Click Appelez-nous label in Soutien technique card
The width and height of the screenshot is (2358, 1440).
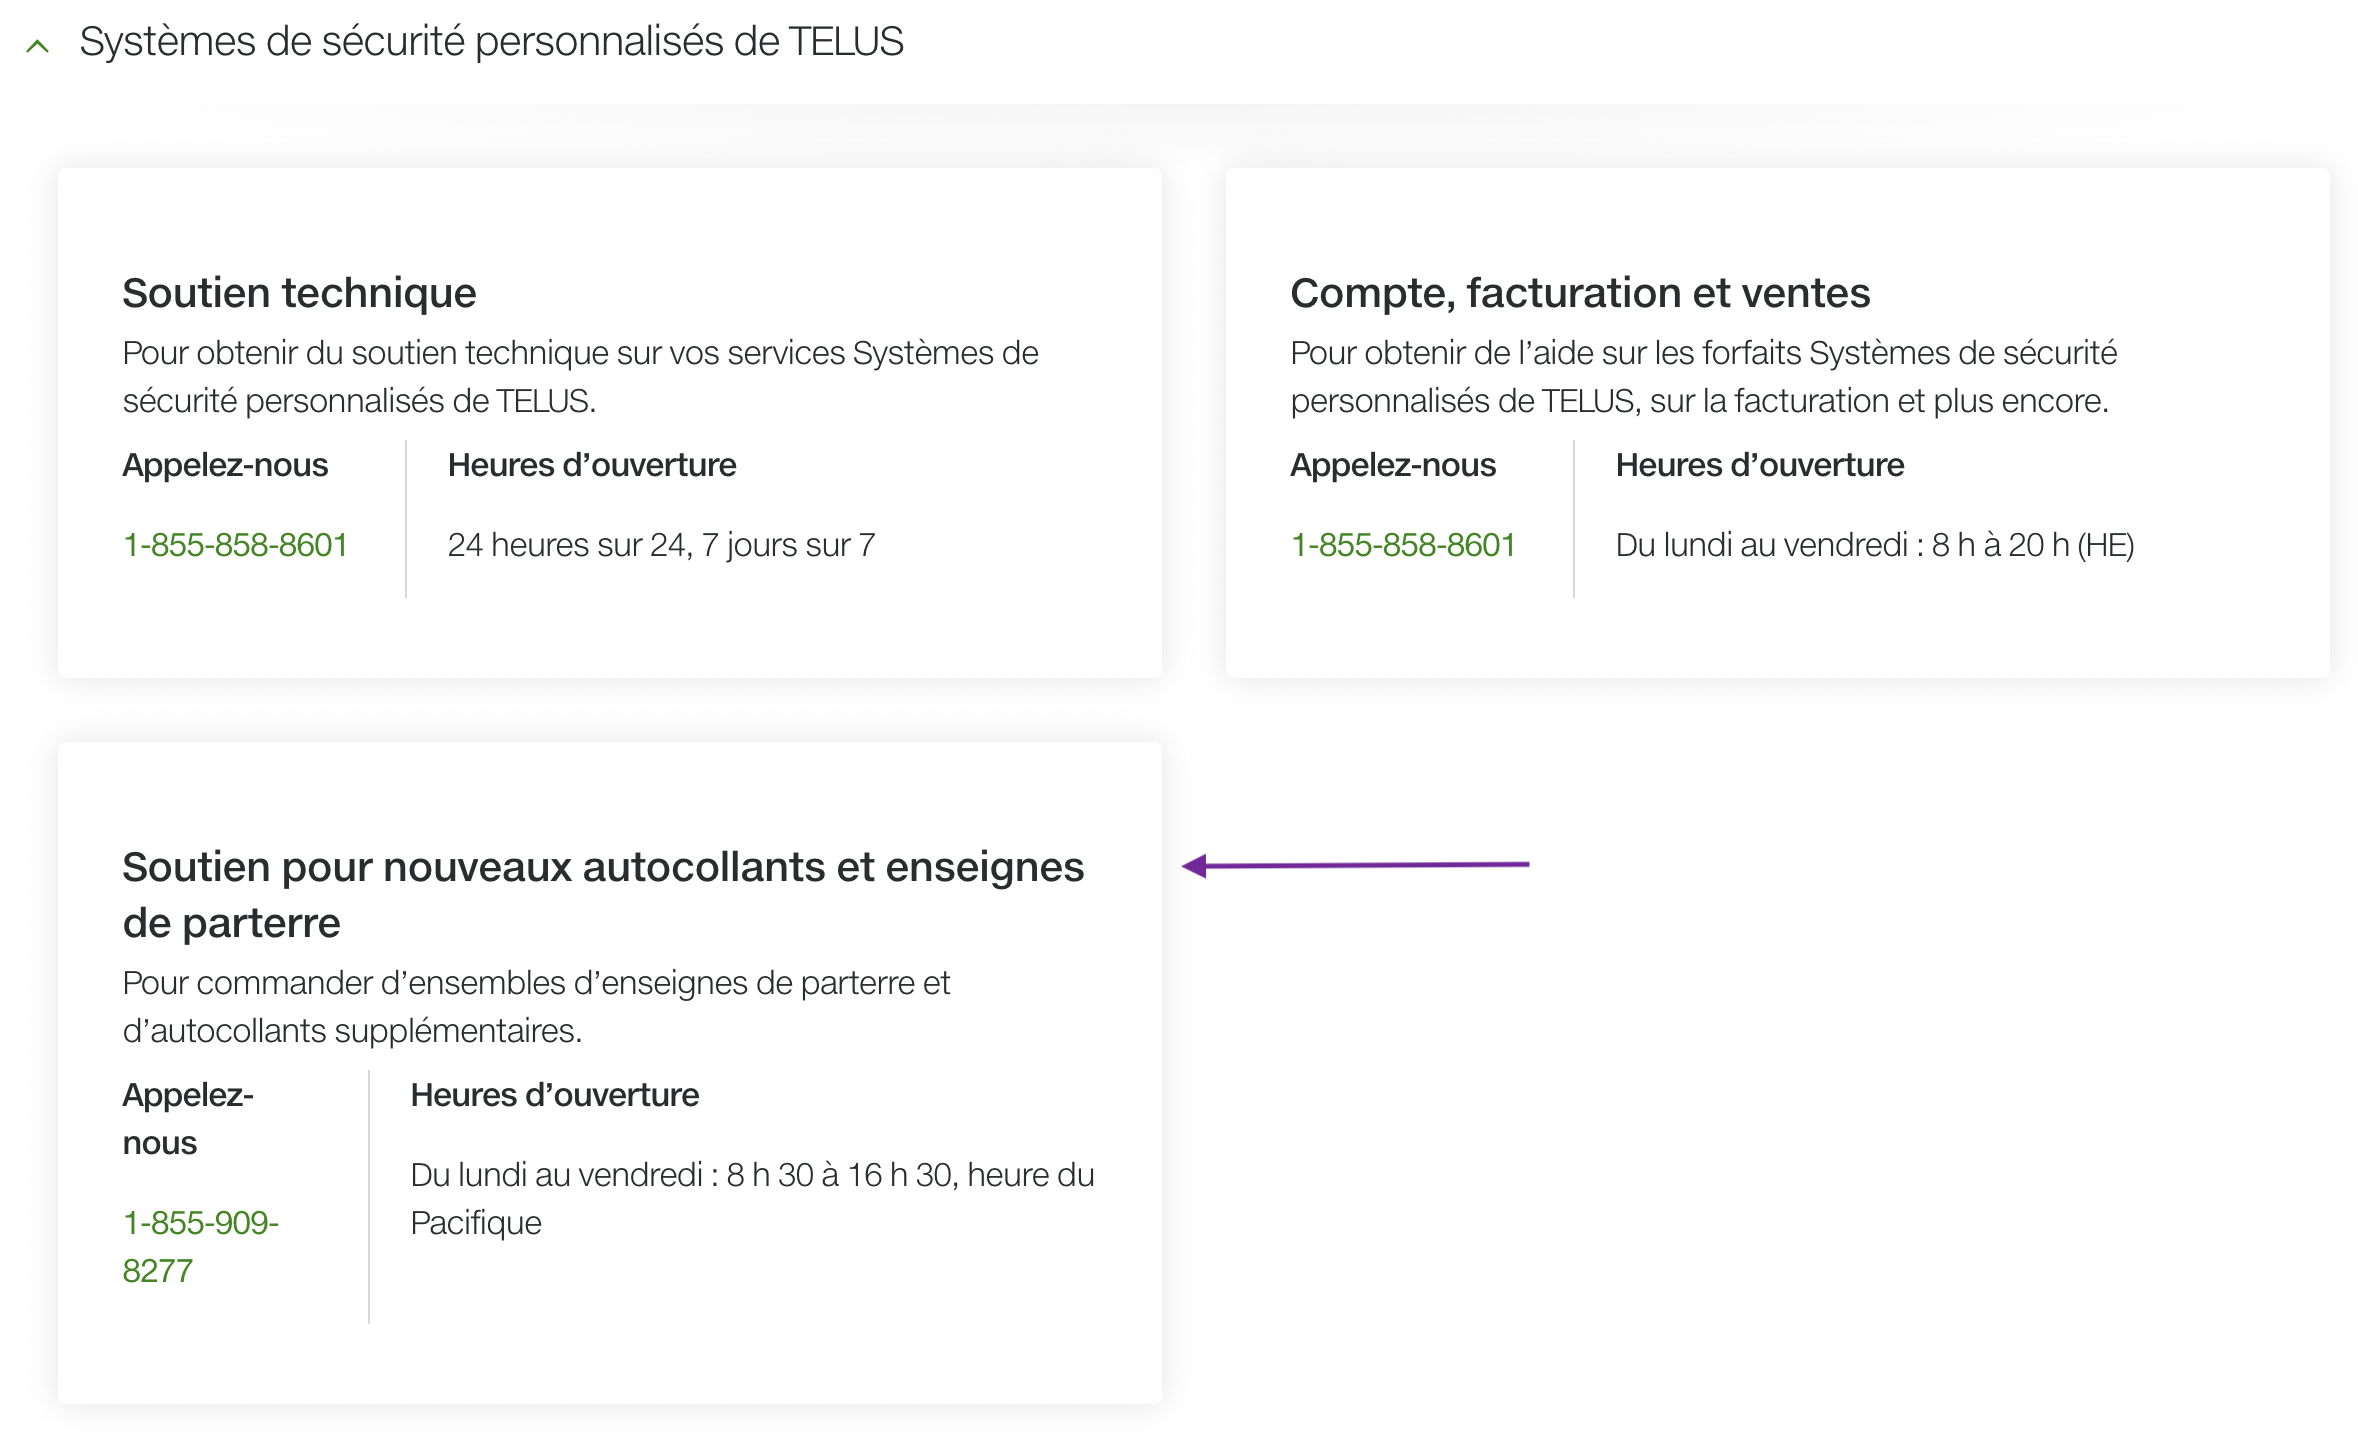(x=225, y=465)
